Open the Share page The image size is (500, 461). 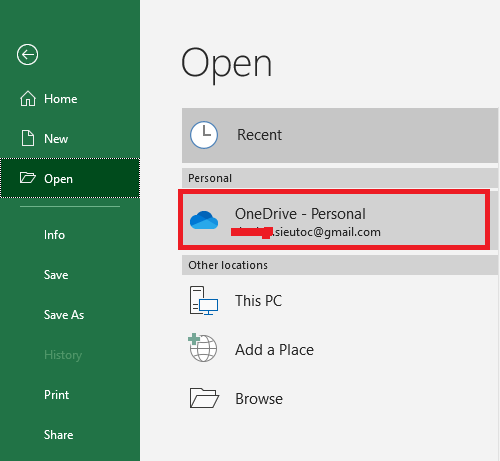click(x=70, y=435)
